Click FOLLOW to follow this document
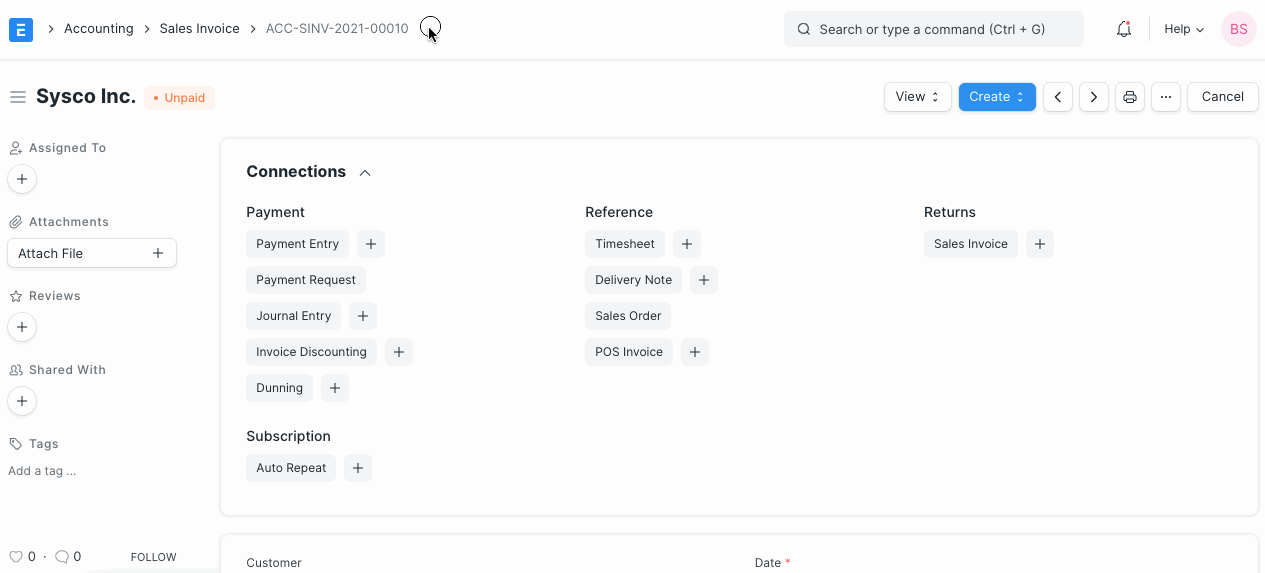Screen dimensions: 1265x573 [153, 557]
